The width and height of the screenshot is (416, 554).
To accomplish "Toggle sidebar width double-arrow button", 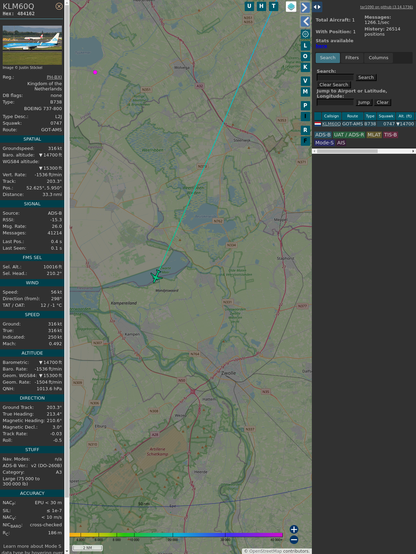I will click(x=317, y=7).
